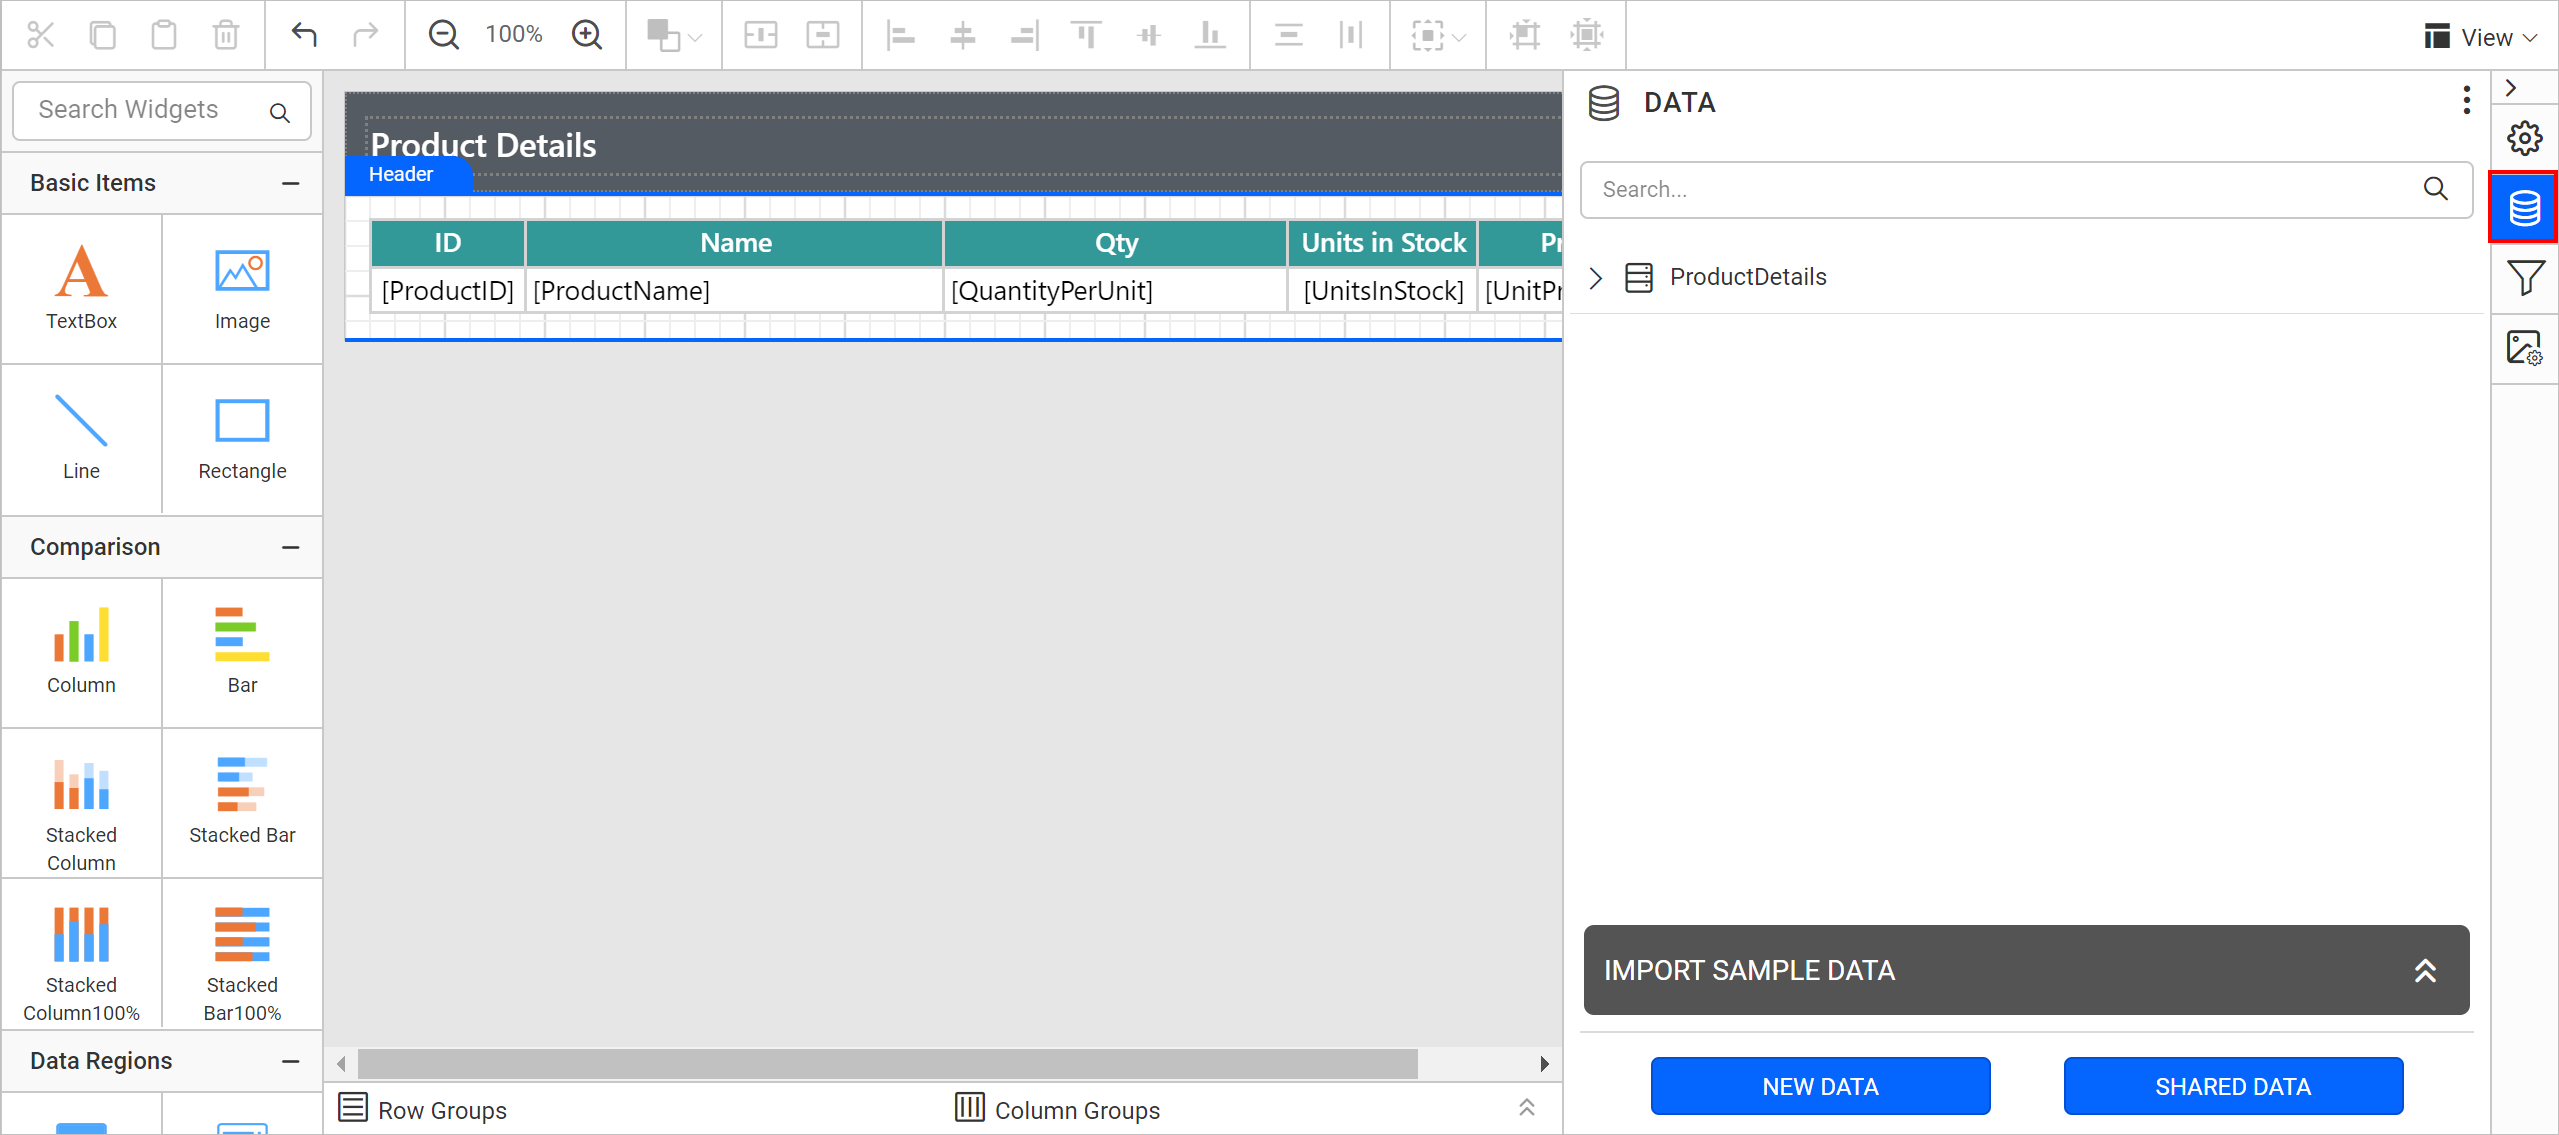Viewport: 2559px width, 1135px height.
Task: Collapse the Basic Items section
Action: coord(290,183)
